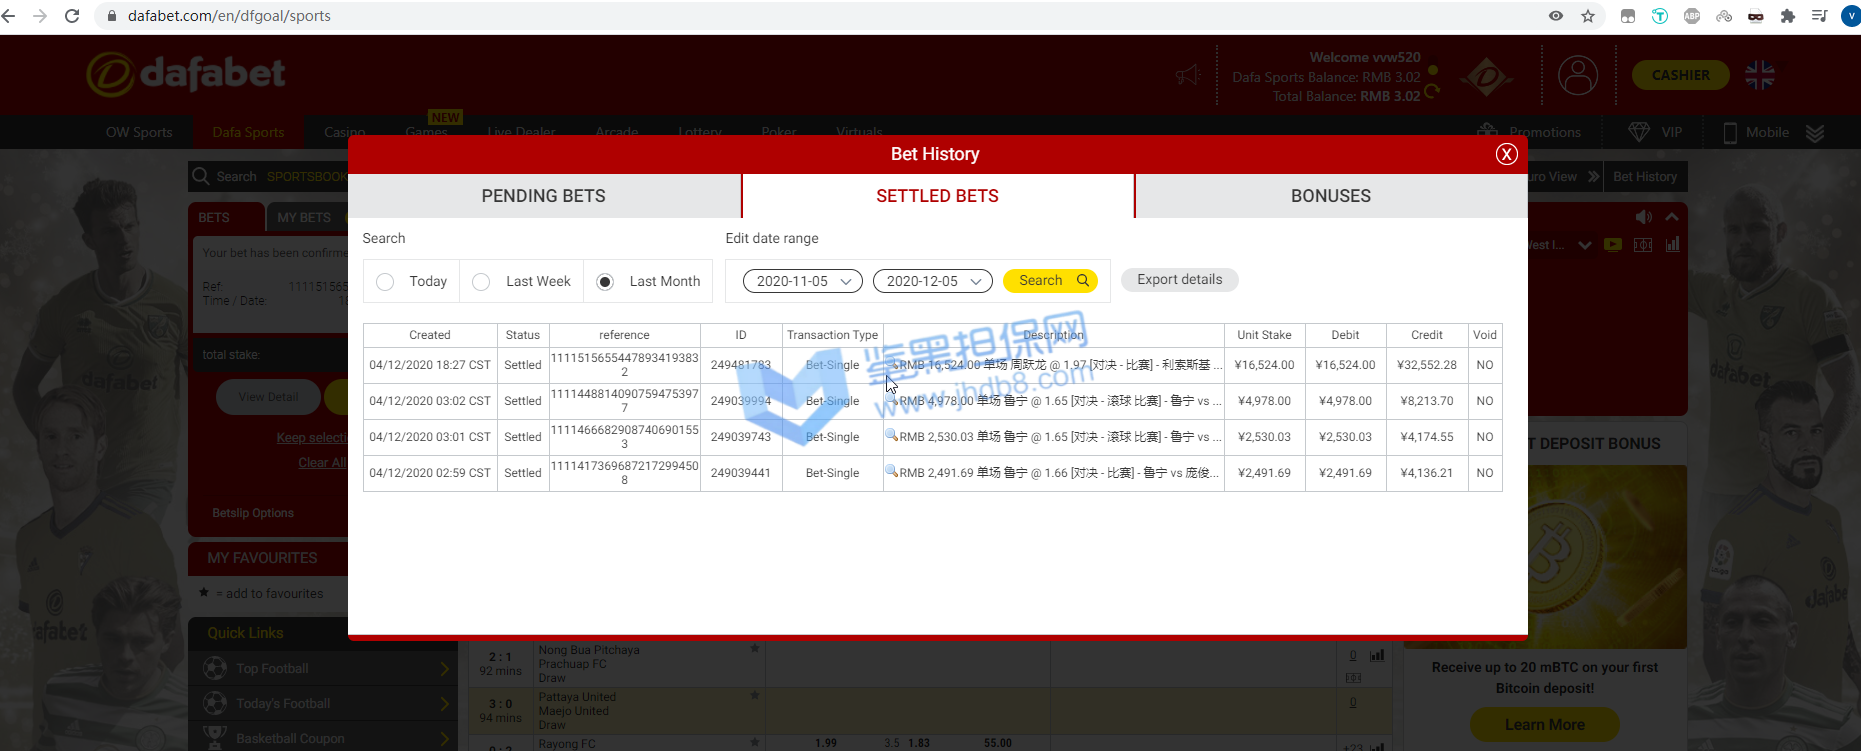Viewport: 1861px width, 751px height.
Task: Click the Export details button
Action: [1179, 280]
